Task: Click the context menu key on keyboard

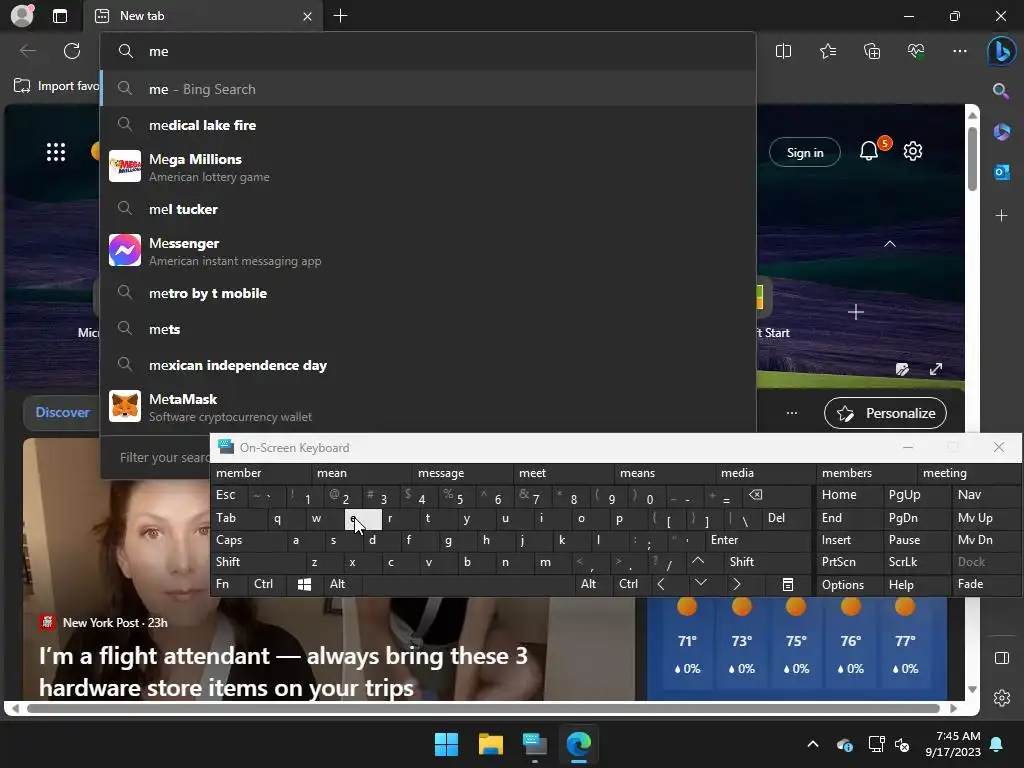Action: 788,584
